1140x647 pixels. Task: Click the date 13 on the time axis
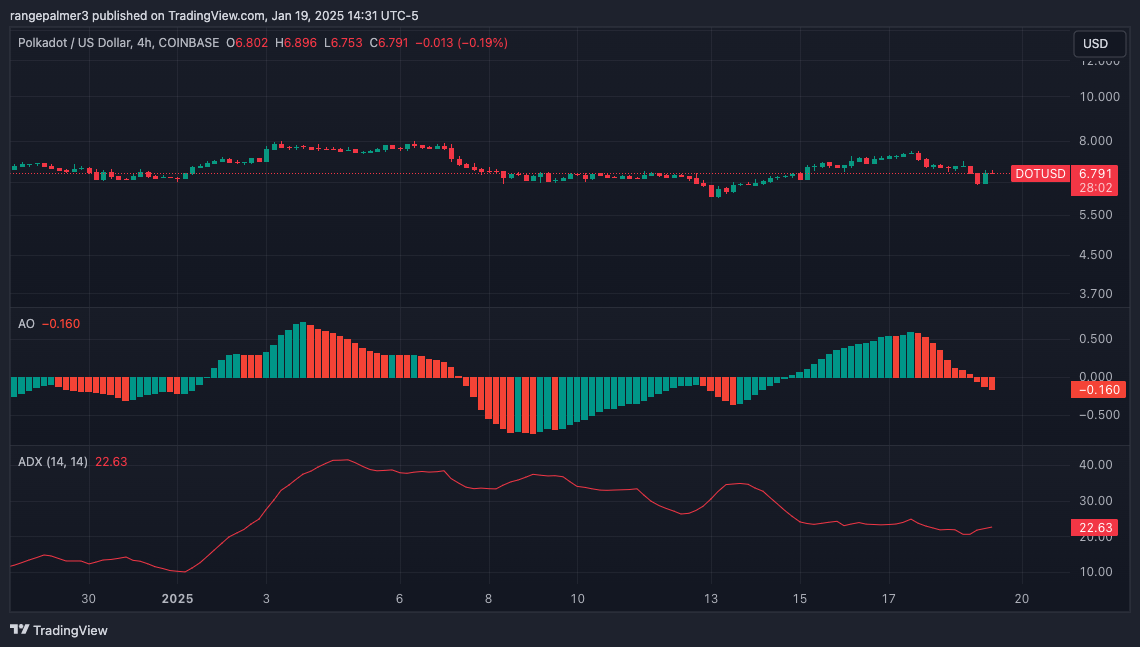pyautogui.click(x=710, y=599)
